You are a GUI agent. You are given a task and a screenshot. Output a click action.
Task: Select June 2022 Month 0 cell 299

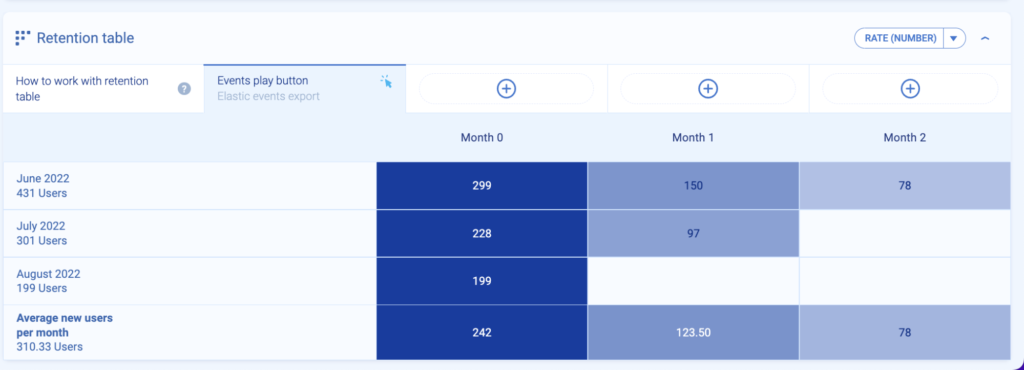pos(482,186)
